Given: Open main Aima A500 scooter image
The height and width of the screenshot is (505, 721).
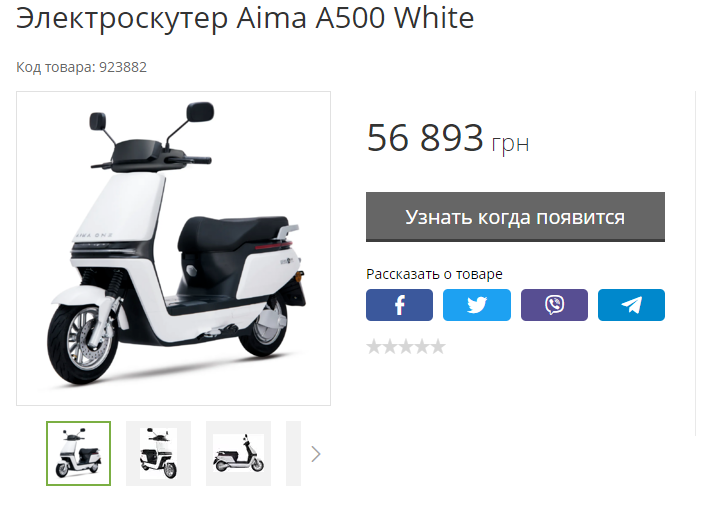Looking at the screenshot, I should (x=173, y=248).
